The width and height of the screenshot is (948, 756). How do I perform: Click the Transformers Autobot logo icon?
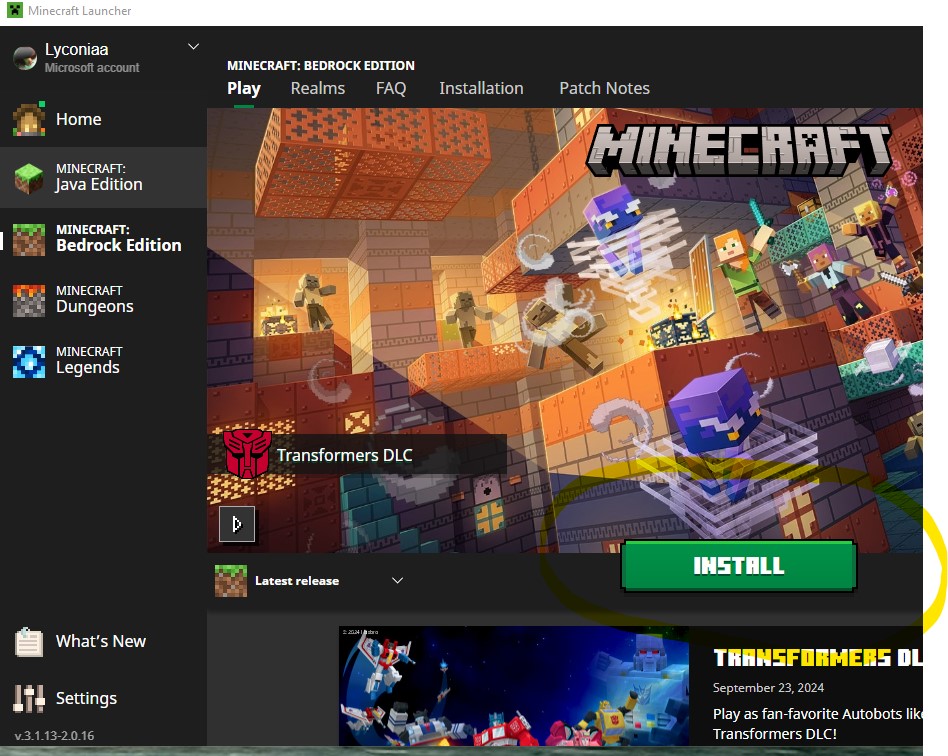(247, 454)
